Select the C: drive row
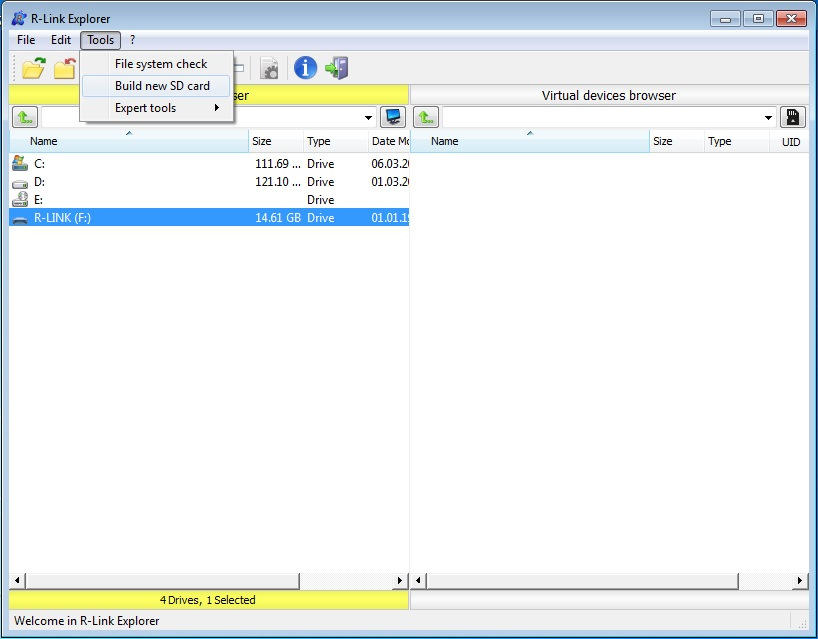This screenshot has height=639, width=818. [x=209, y=164]
